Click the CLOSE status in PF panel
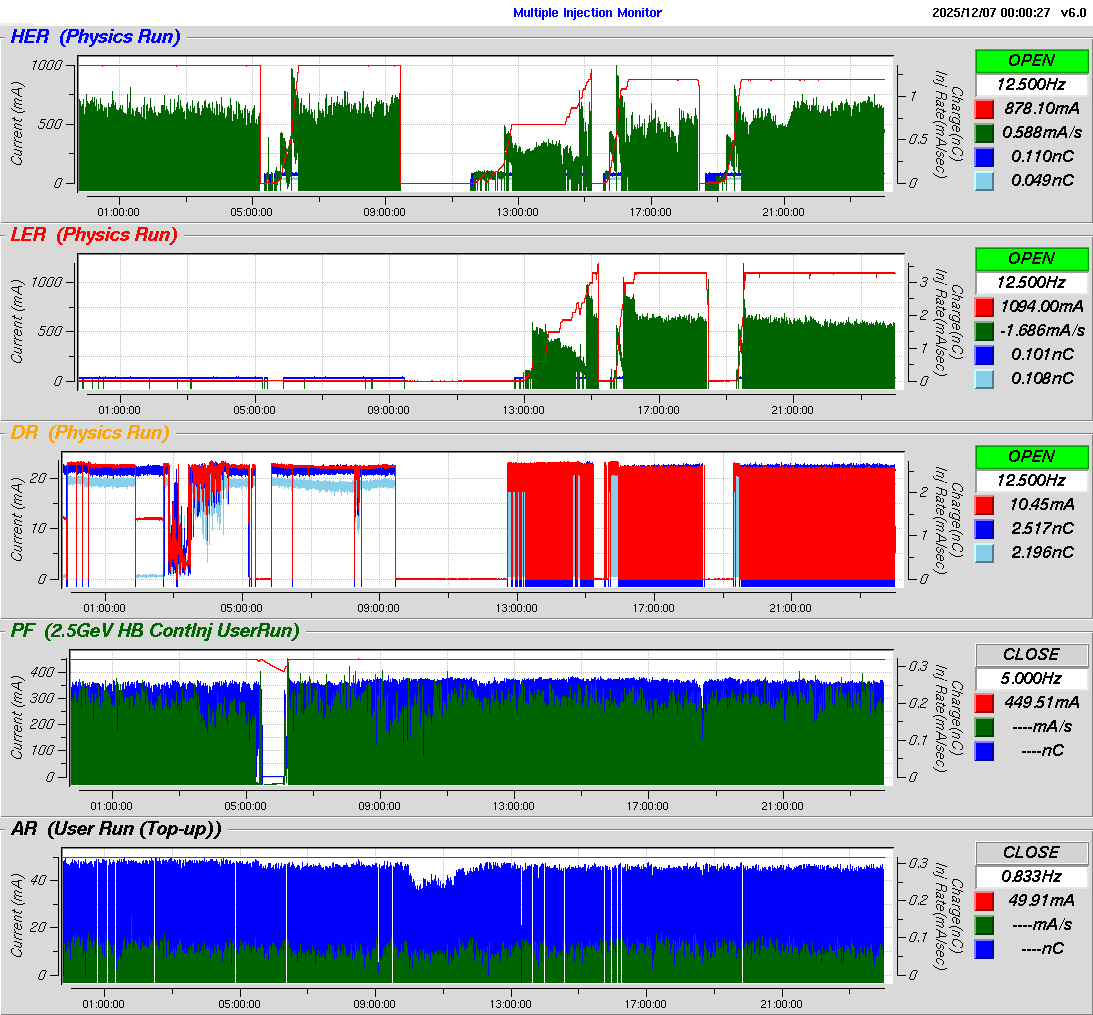The width and height of the screenshot is (1093, 1015). [1031, 654]
